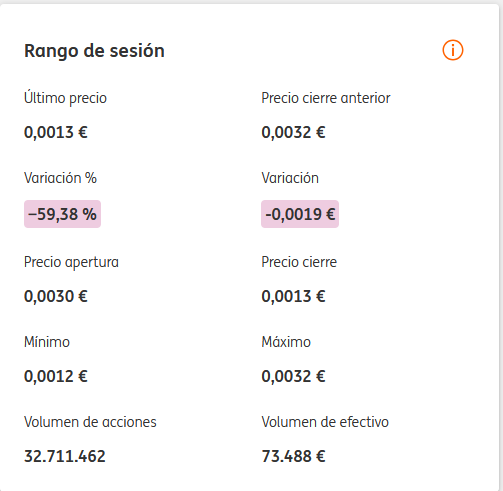Click the -0,0019 € variation badge
Screen dimensions: 503x491
pyautogui.click(x=300, y=214)
